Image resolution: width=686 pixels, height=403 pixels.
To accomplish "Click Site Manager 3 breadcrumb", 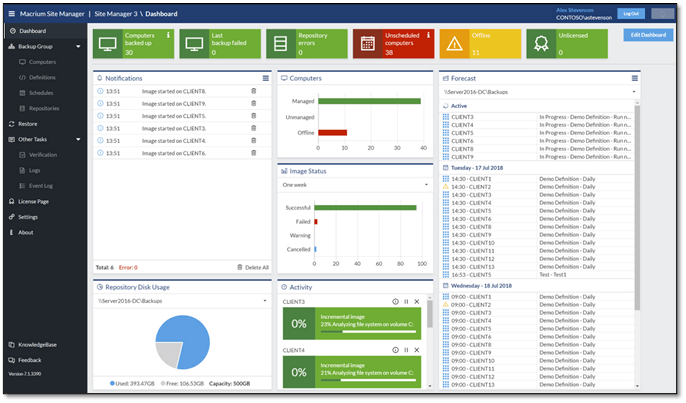I will (x=116, y=14).
